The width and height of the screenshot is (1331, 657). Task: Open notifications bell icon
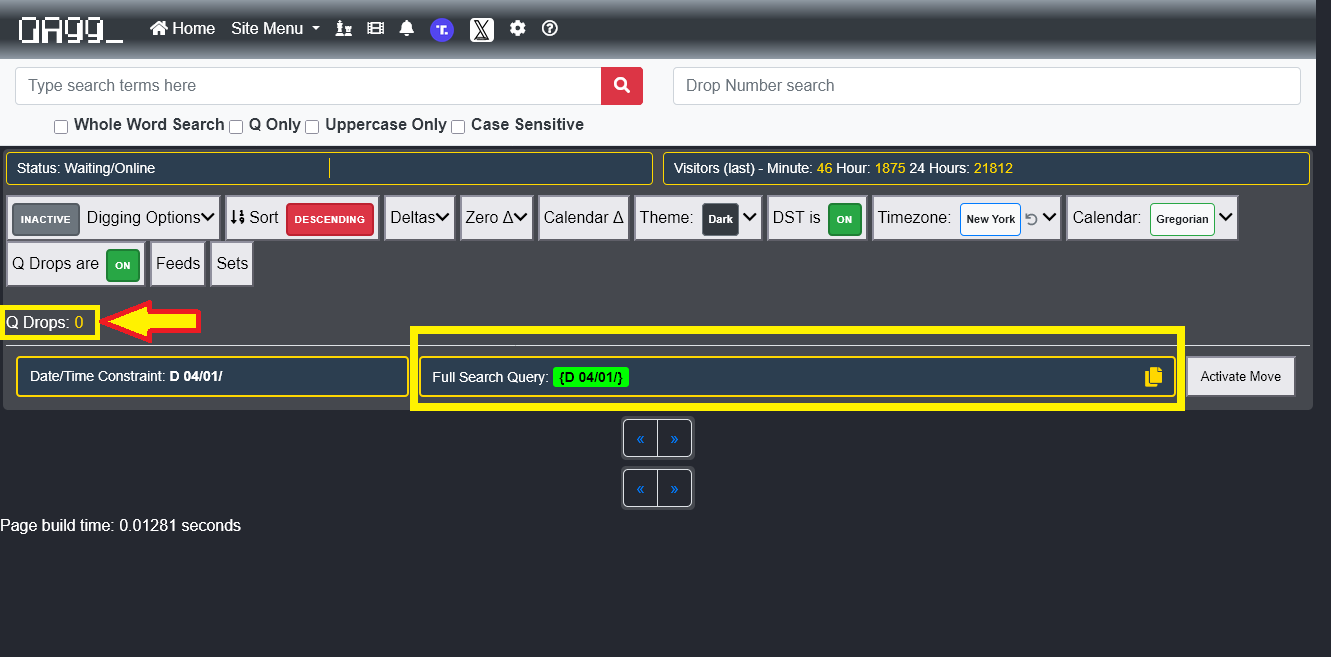(406, 29)
